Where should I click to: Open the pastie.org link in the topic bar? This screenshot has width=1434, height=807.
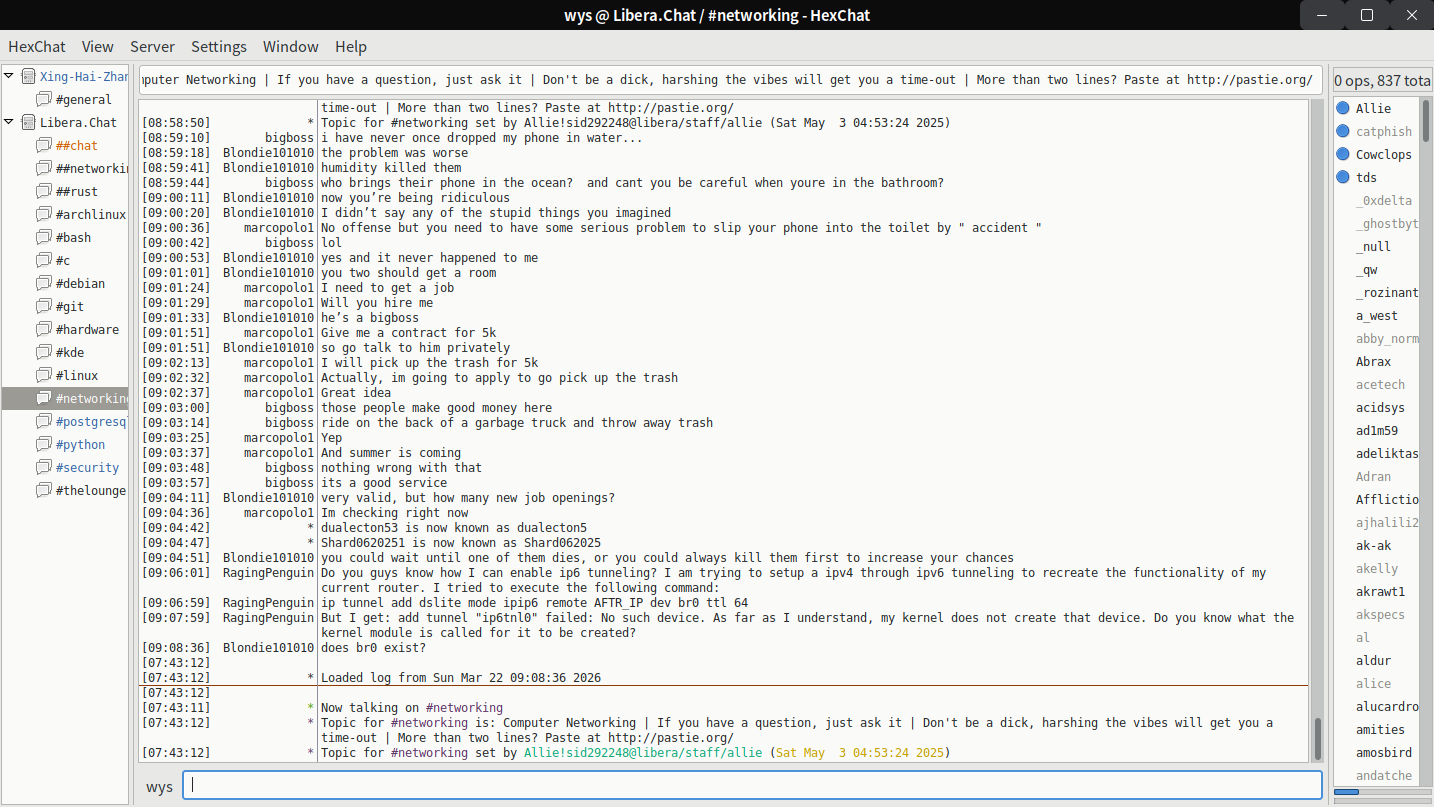(1249, 80)
